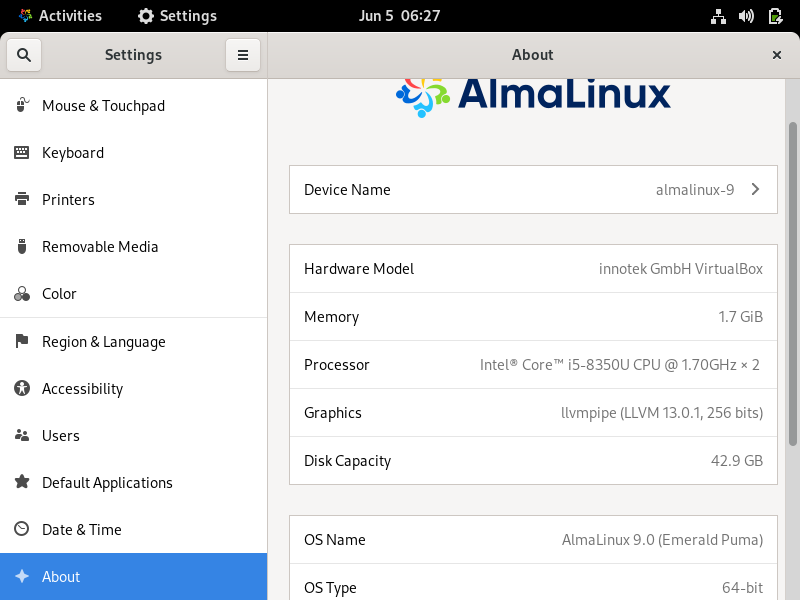Click the Hardware Model row label
The image size is (800, 600).
(359, 269)
